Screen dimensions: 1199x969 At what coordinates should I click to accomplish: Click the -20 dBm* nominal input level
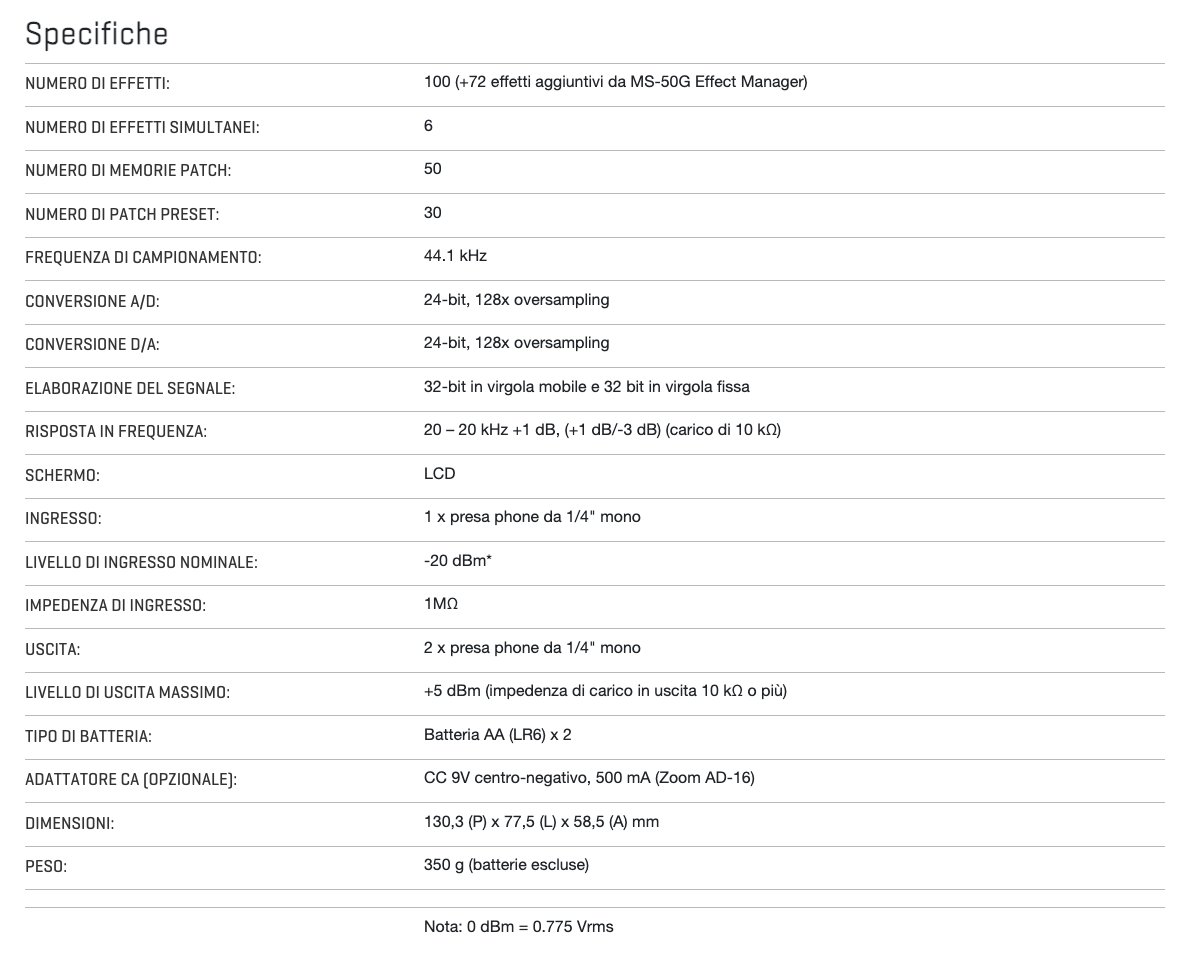click(x=457, y=561)
